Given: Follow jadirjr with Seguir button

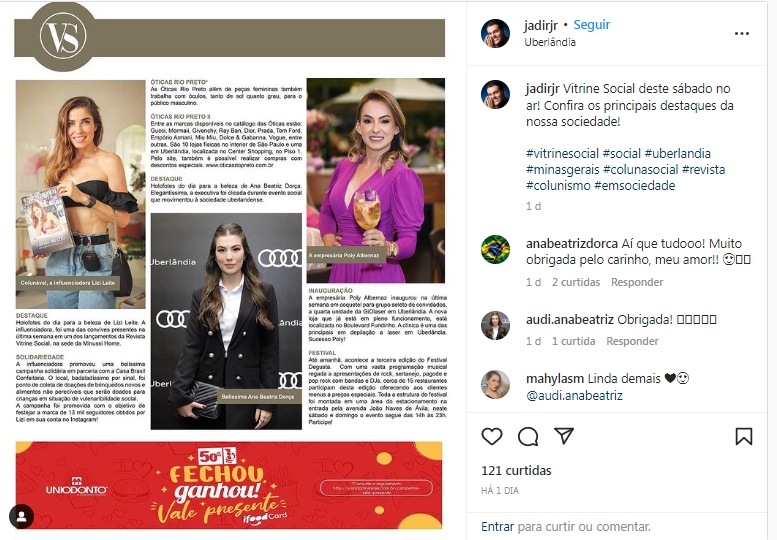Looking at the screenshot, I should tap(592, 25).
